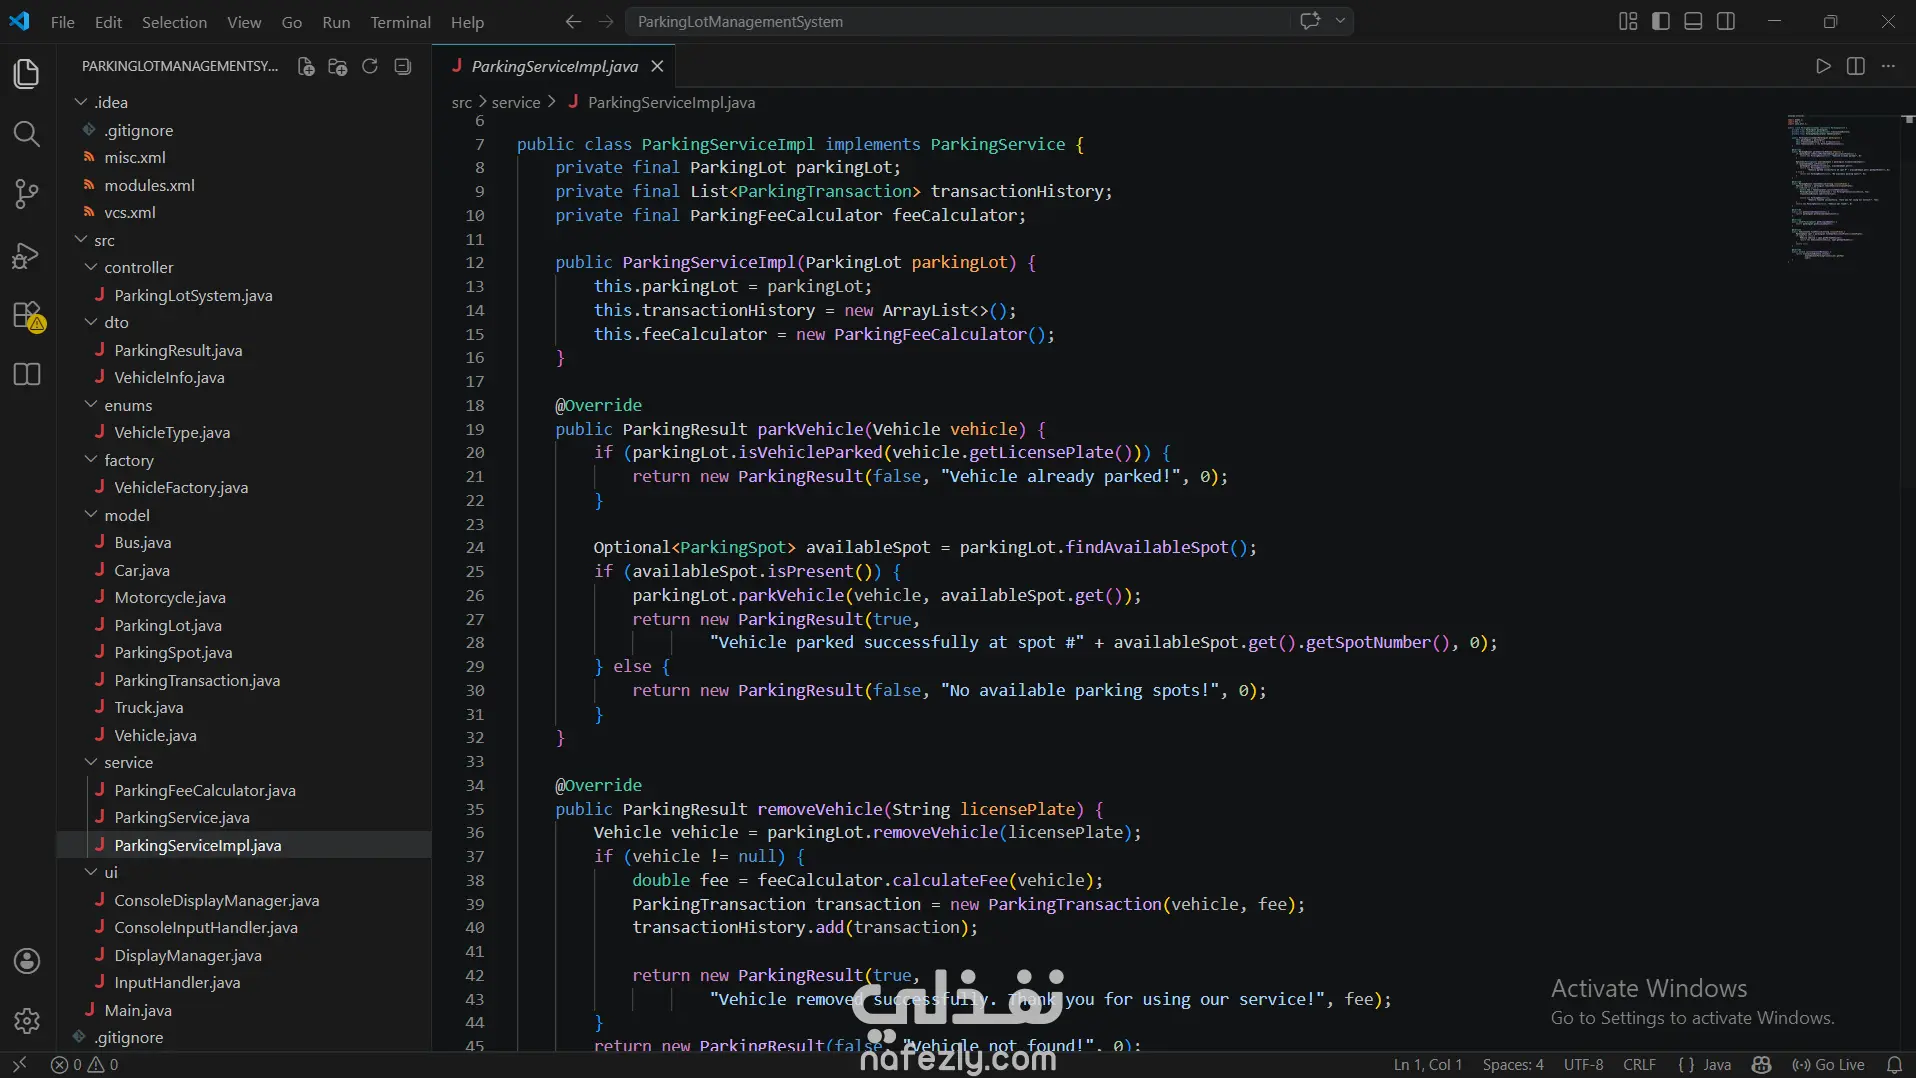
Task: Open the Edit menu
Action: tap(108, 22)
